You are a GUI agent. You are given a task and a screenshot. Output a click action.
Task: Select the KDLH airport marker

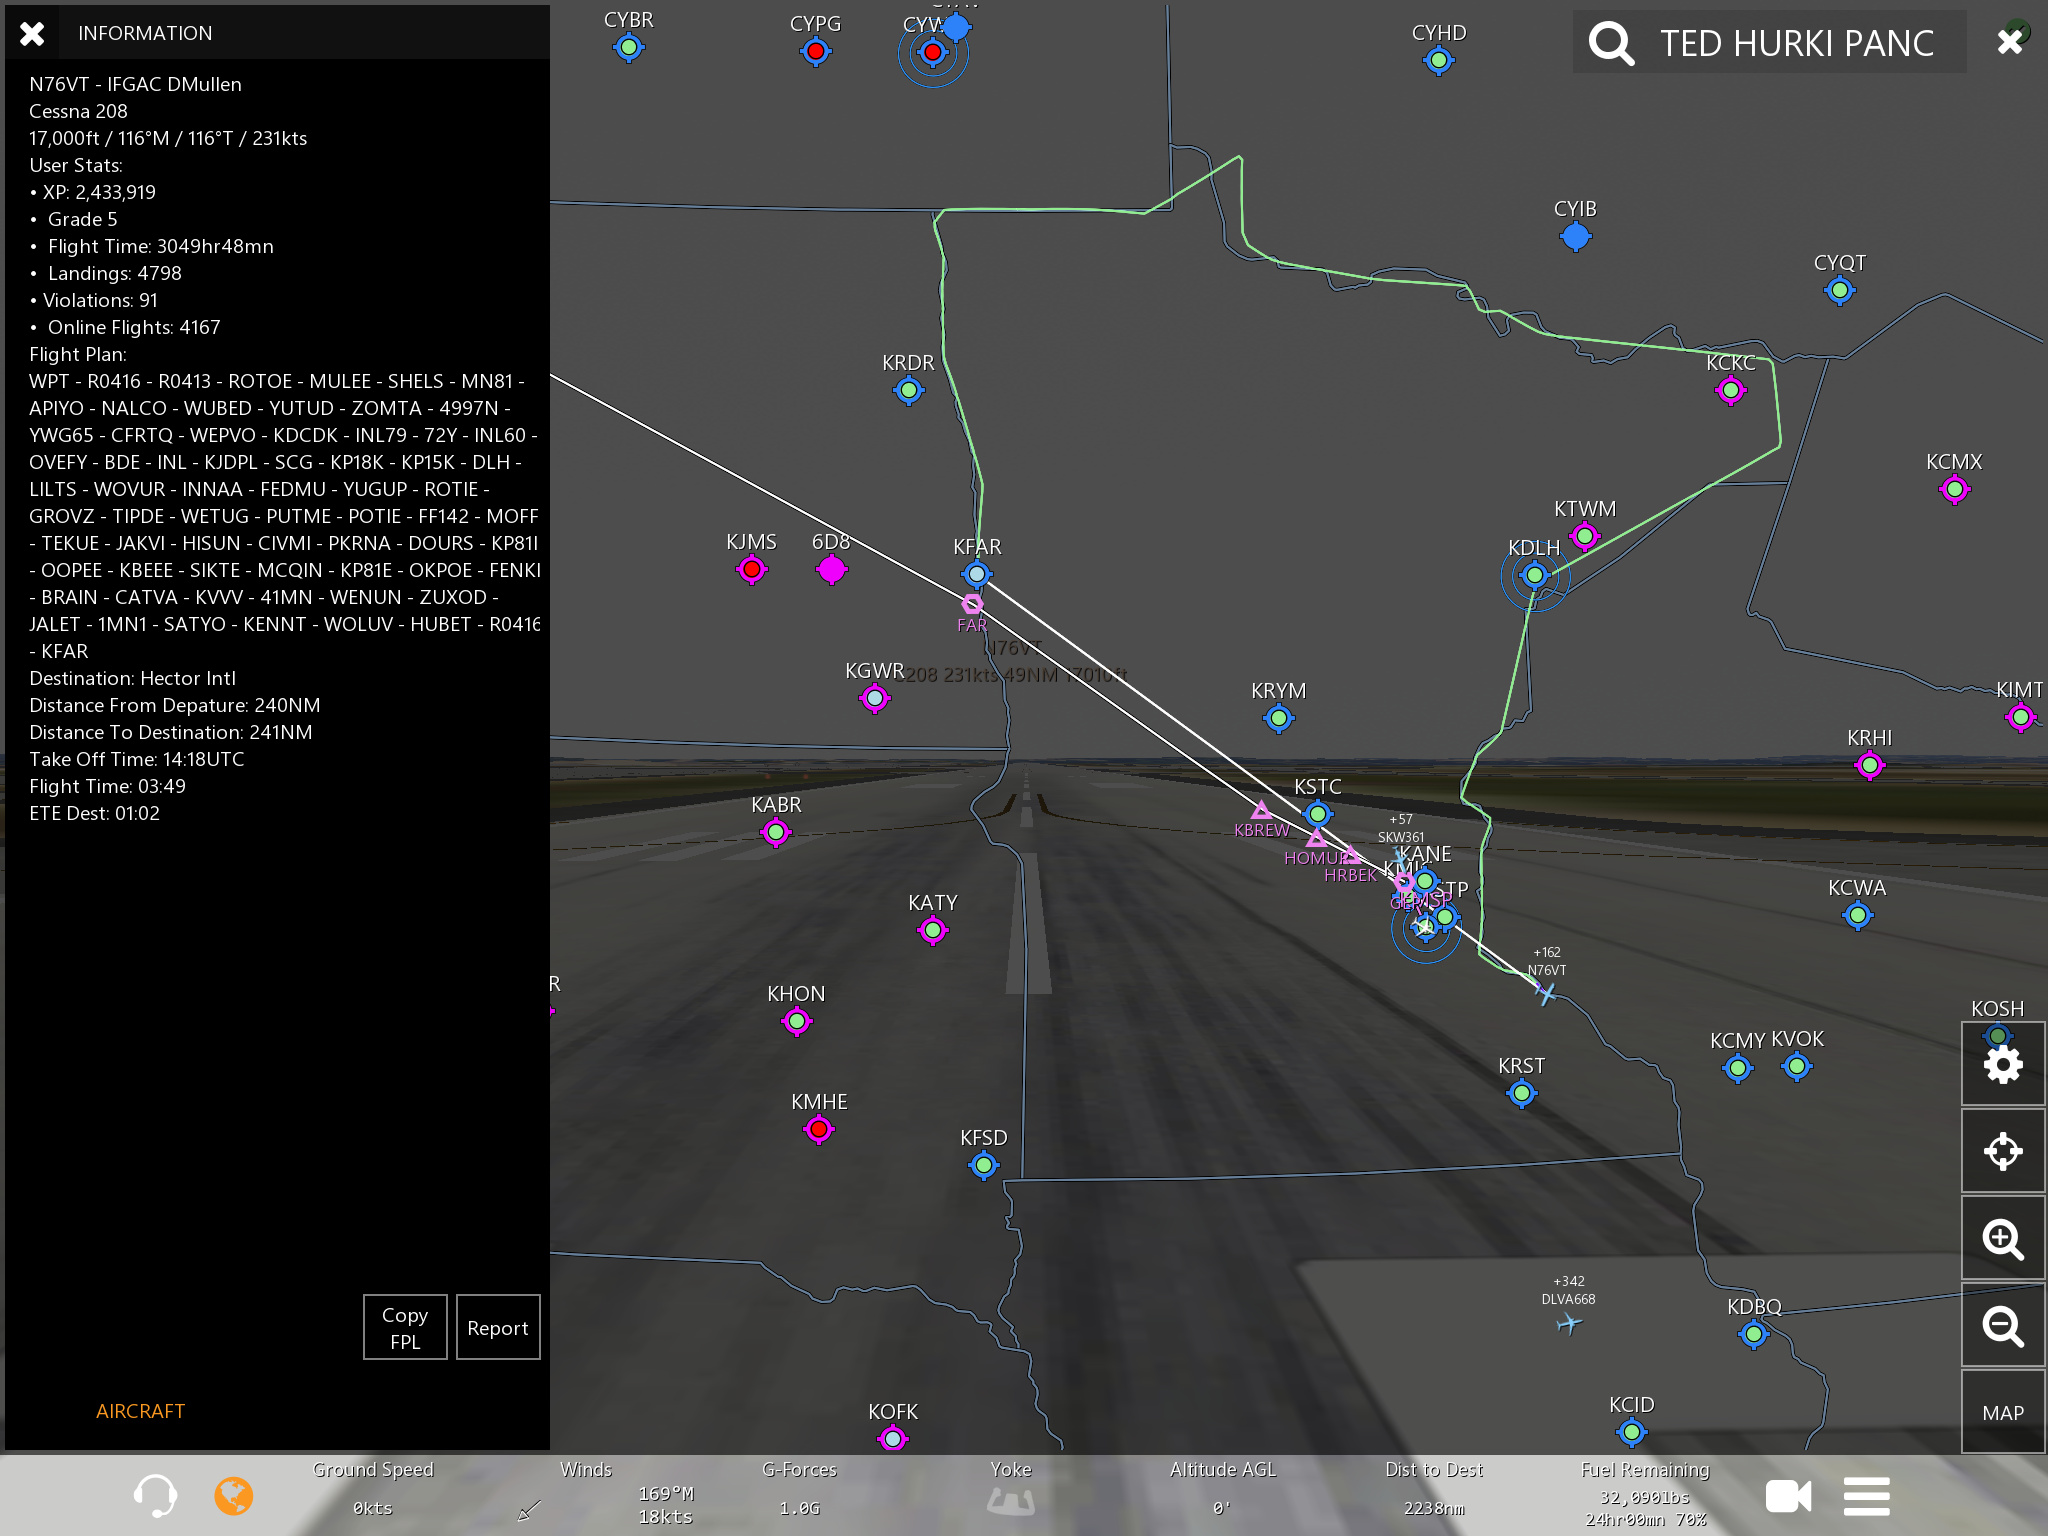click(1534, 575)
